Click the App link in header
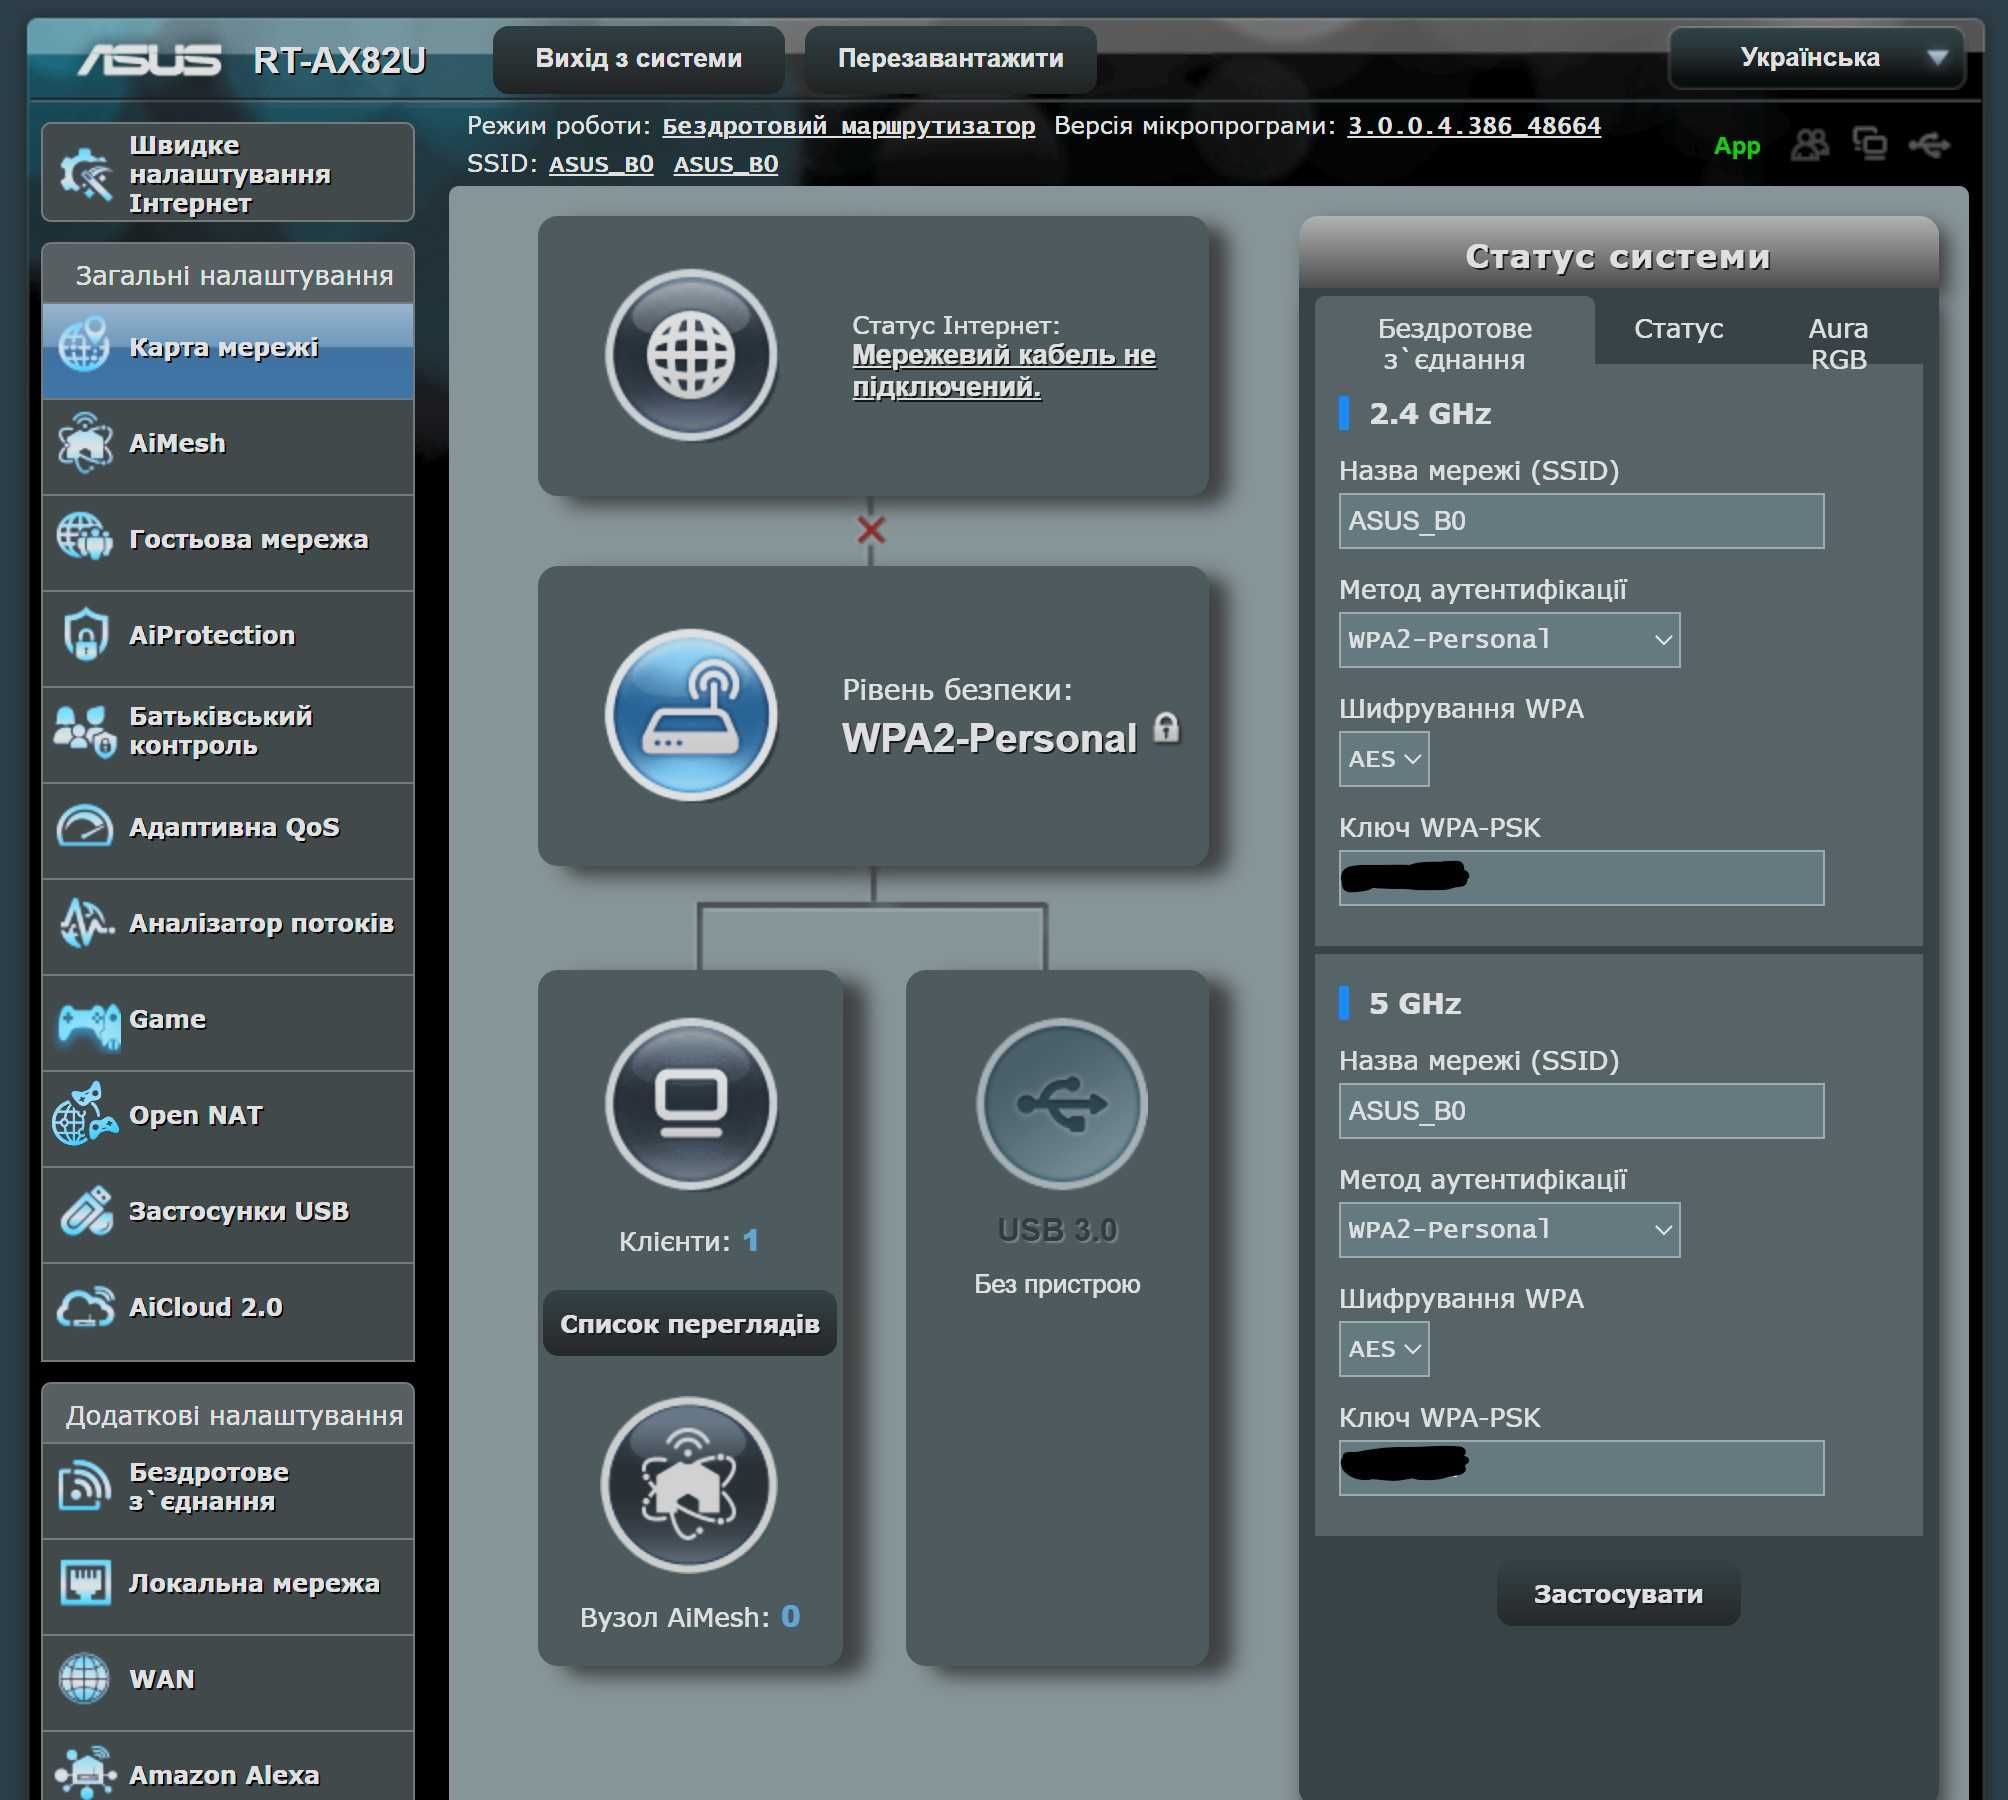The height and width of the screenshot is (1800, 2008). [1737, 146]
